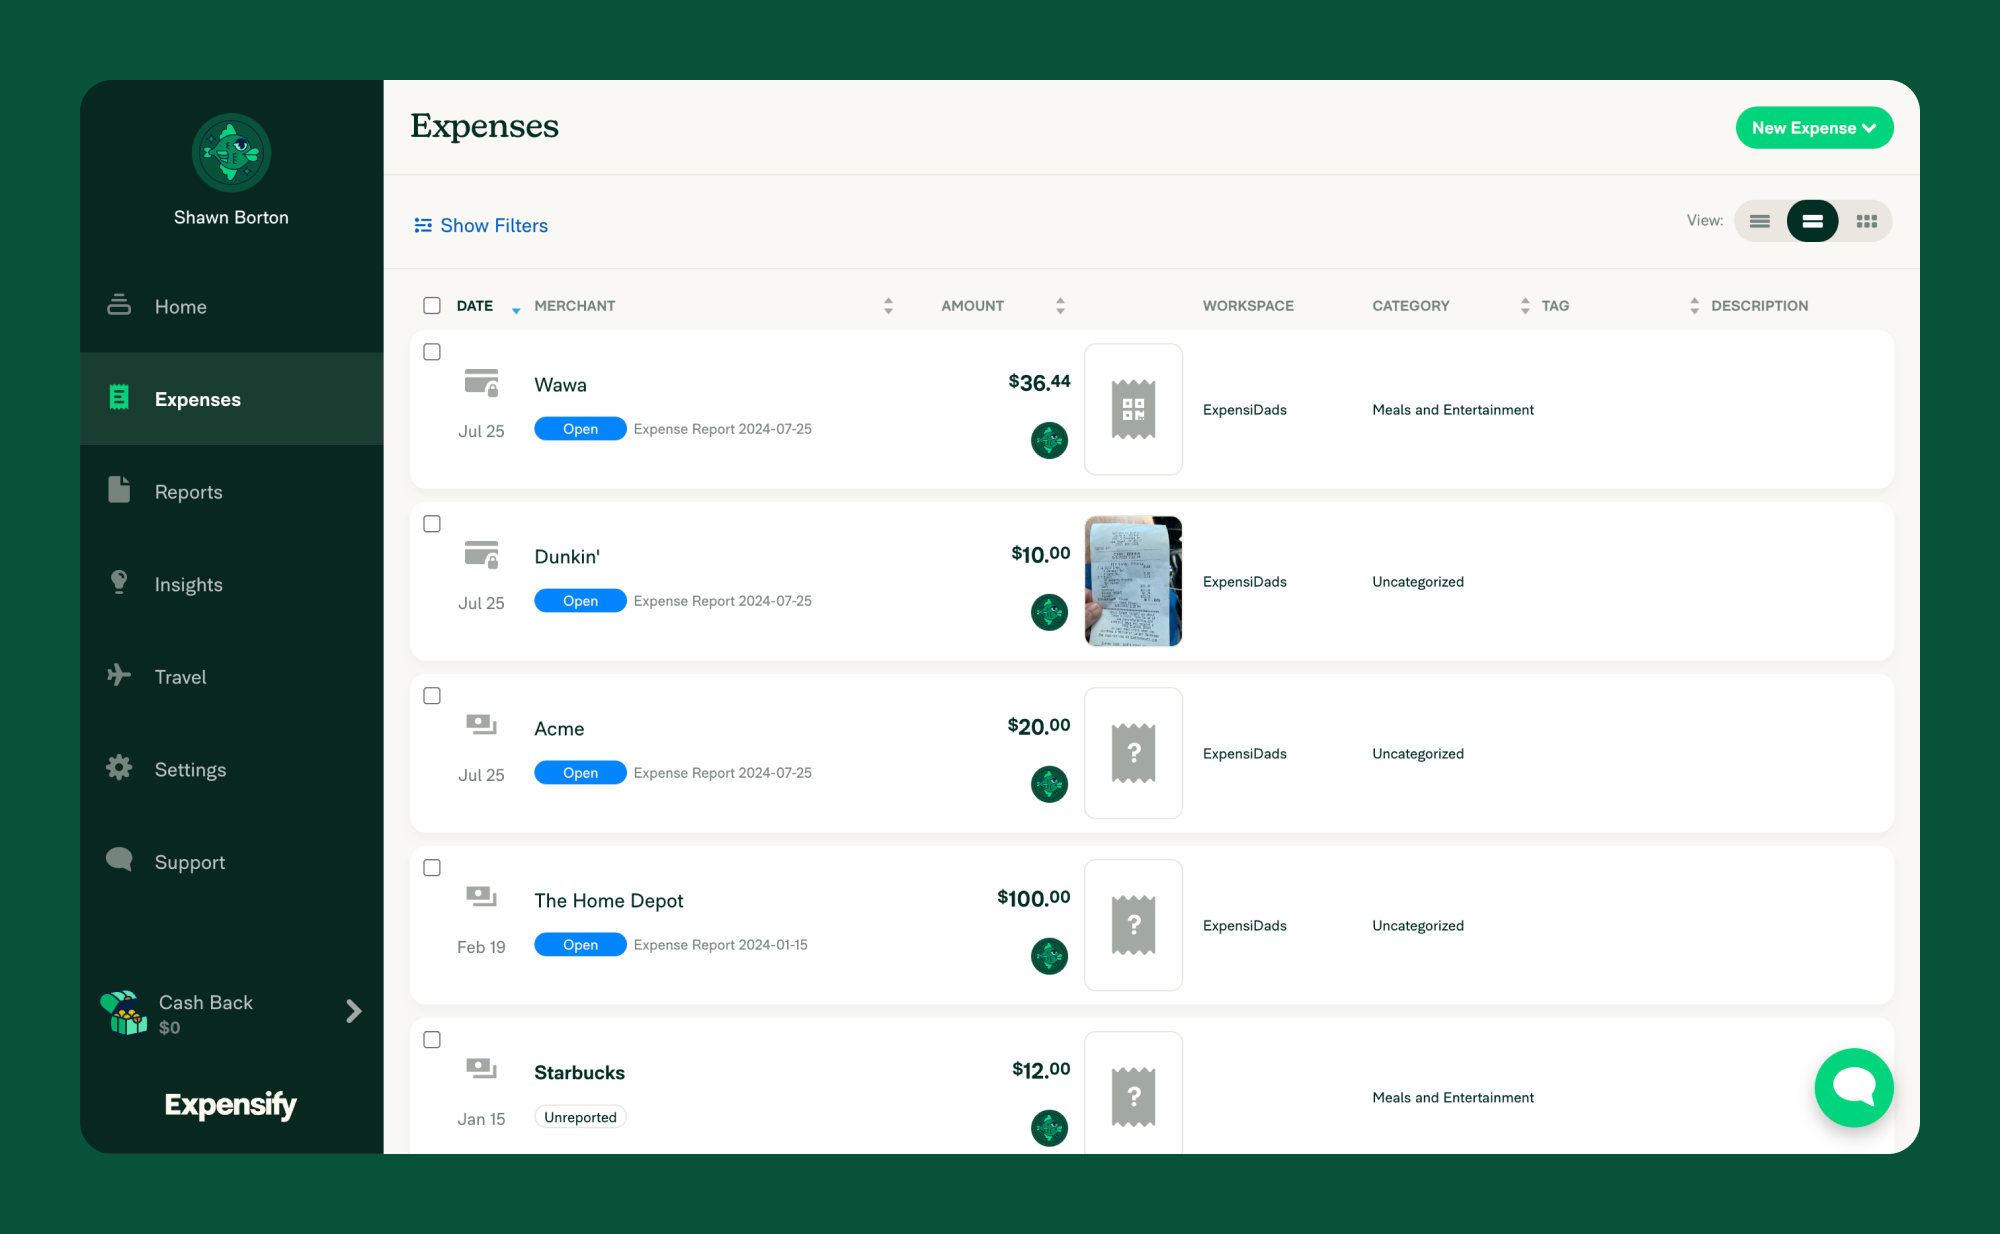Click the Starbucks user avatar icon
The image size is (2000, 1234).
(x=1049, y=1128)
